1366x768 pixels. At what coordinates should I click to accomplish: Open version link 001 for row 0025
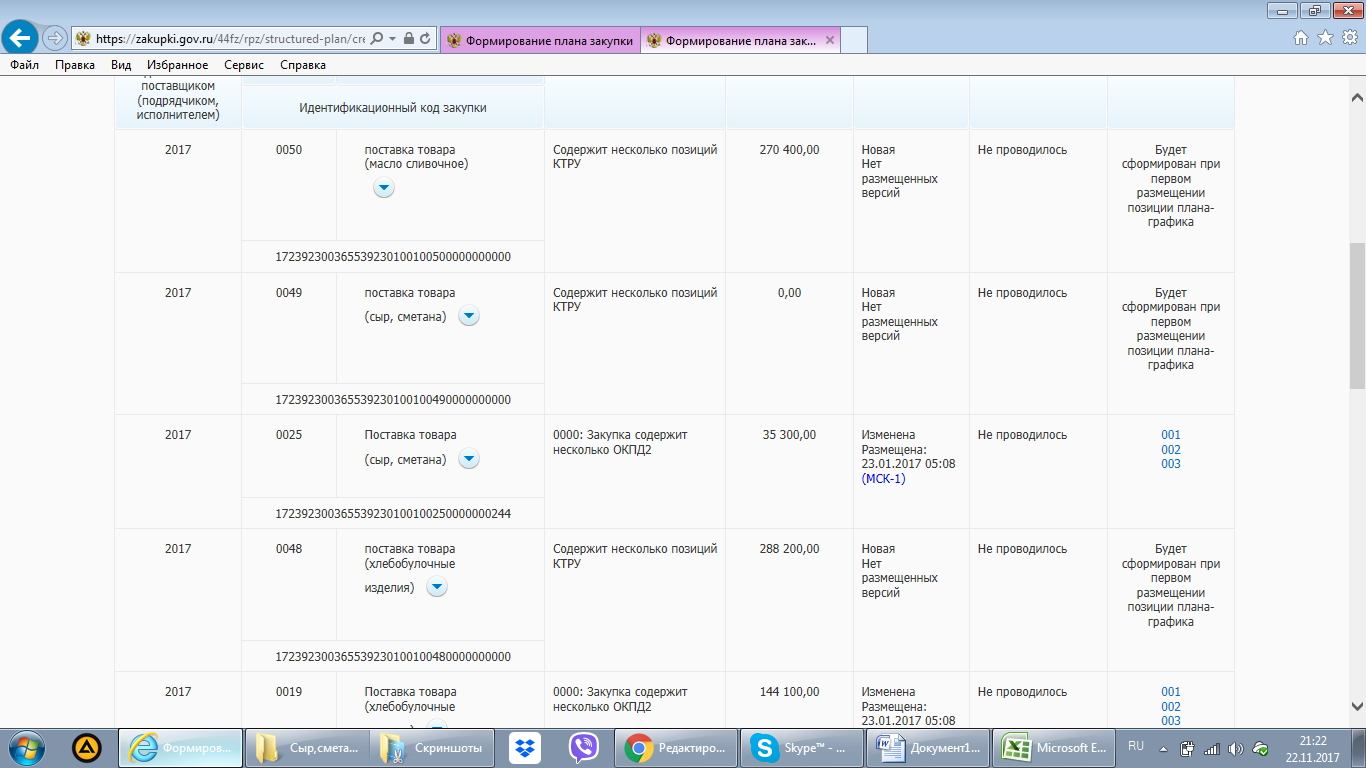pyautogui.click(x=1170, y=435)
